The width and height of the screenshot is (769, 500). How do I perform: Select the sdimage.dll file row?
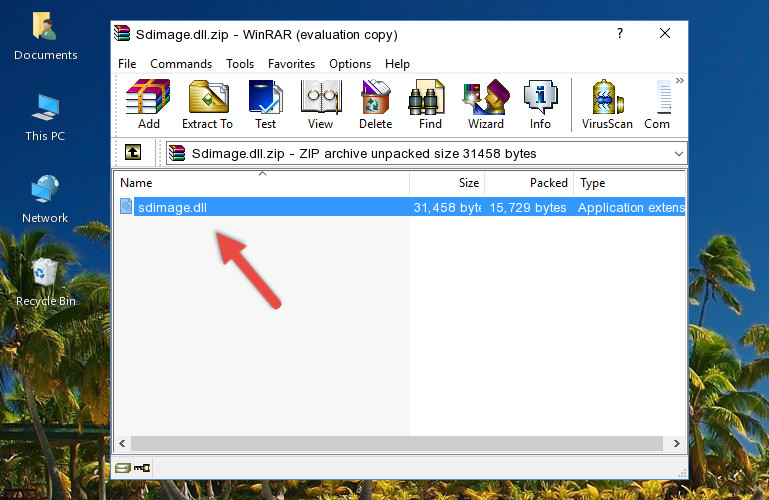pyautogui.click(x=401, y=207)
